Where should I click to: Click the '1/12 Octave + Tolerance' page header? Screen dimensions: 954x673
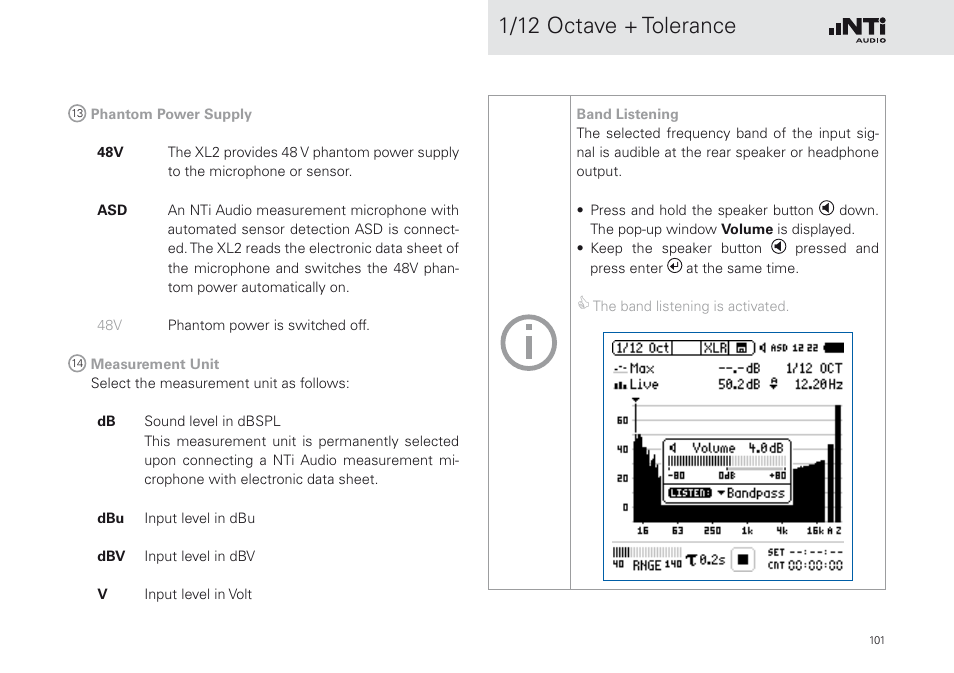pos(617,26)
